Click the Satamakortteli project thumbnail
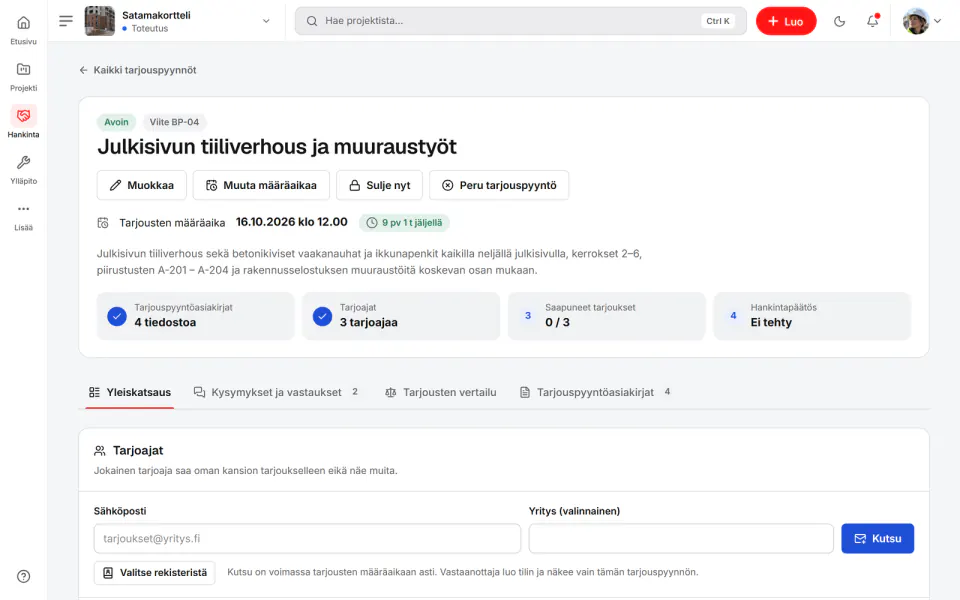Viewport: 960px width, 600px height. point(99,21)
